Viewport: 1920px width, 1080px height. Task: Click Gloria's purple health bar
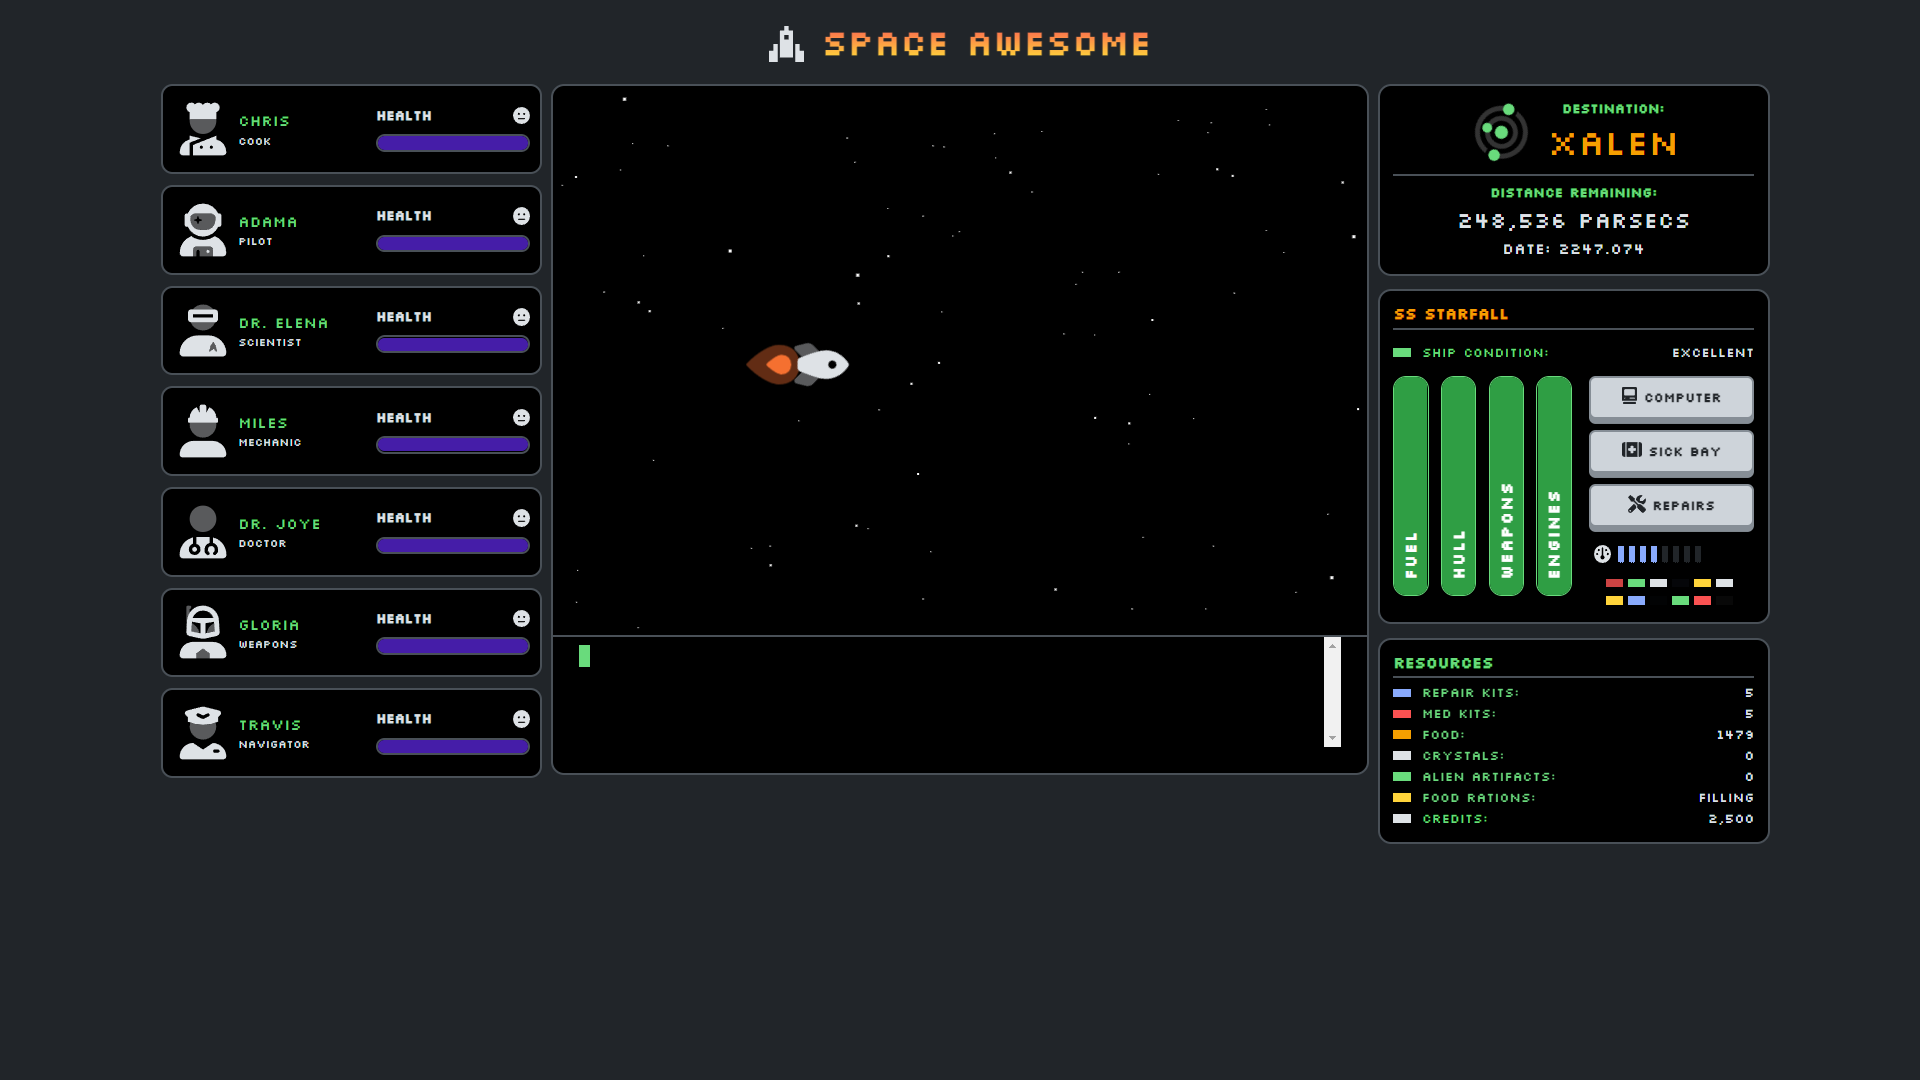pos(452,646)
